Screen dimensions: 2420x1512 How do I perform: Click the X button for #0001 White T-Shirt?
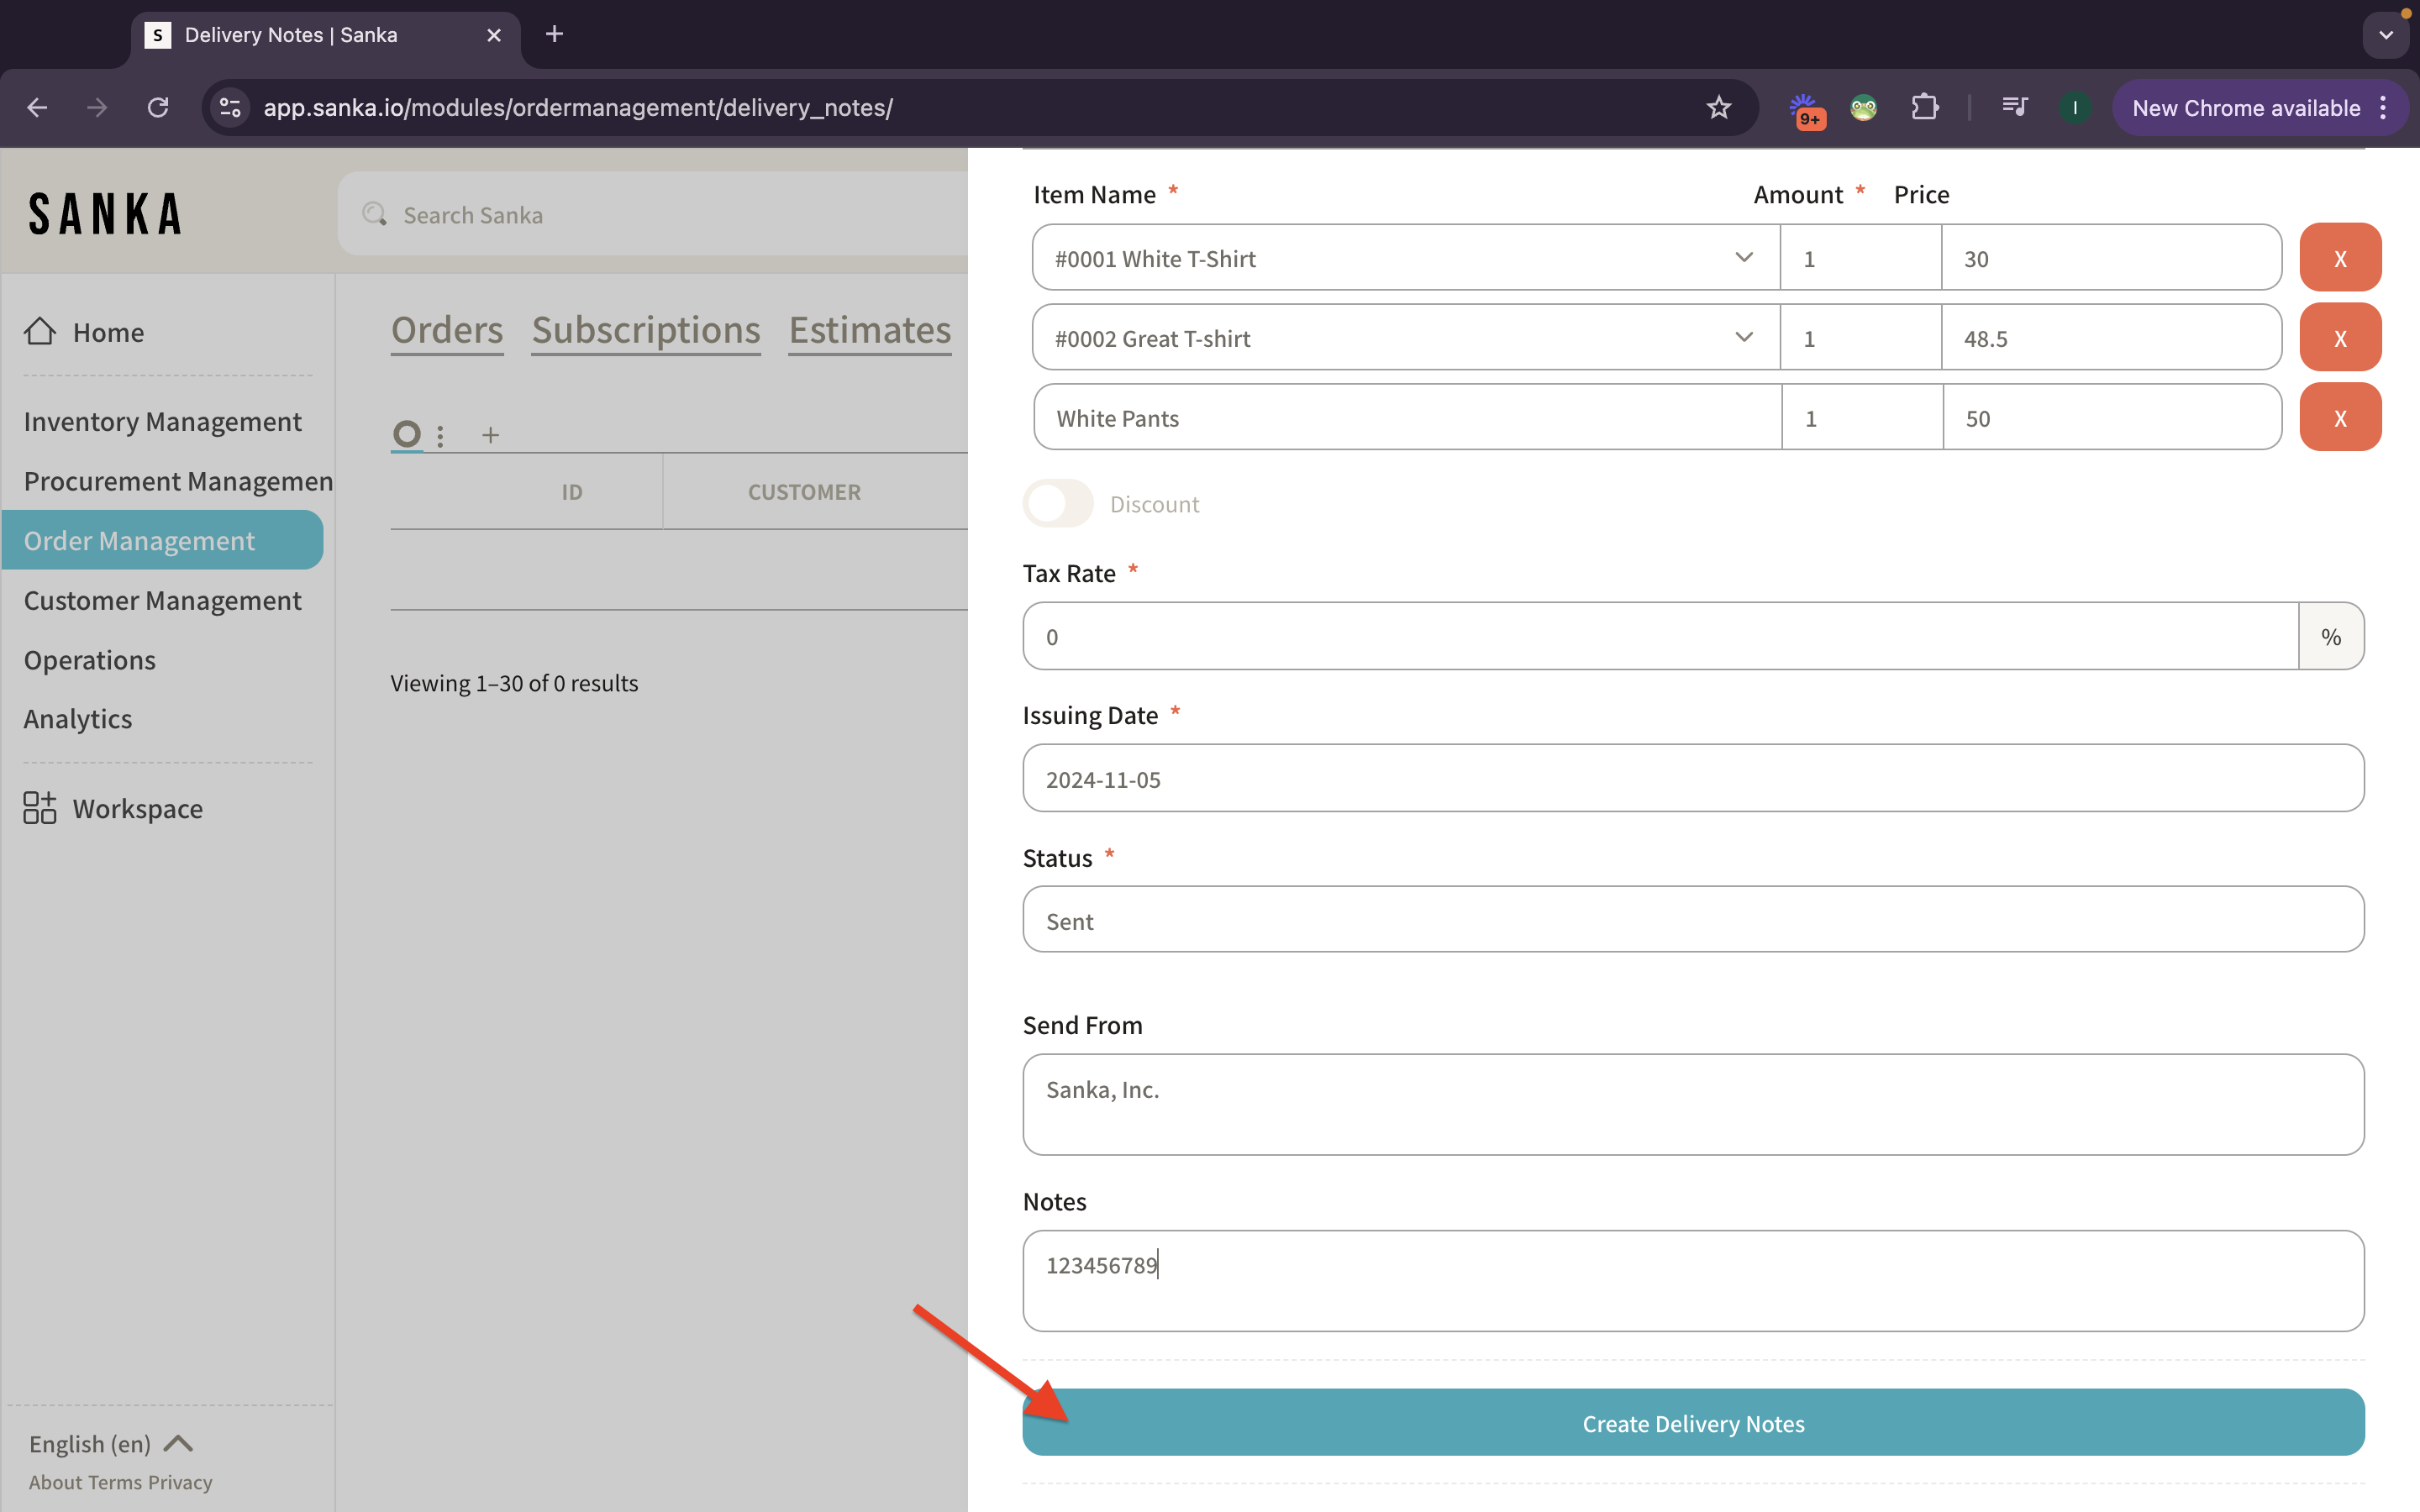point(2342,256)
